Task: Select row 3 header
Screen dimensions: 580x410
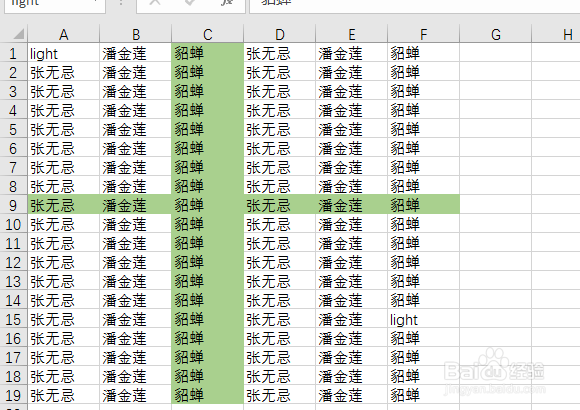Action: (x=14, y=91)
